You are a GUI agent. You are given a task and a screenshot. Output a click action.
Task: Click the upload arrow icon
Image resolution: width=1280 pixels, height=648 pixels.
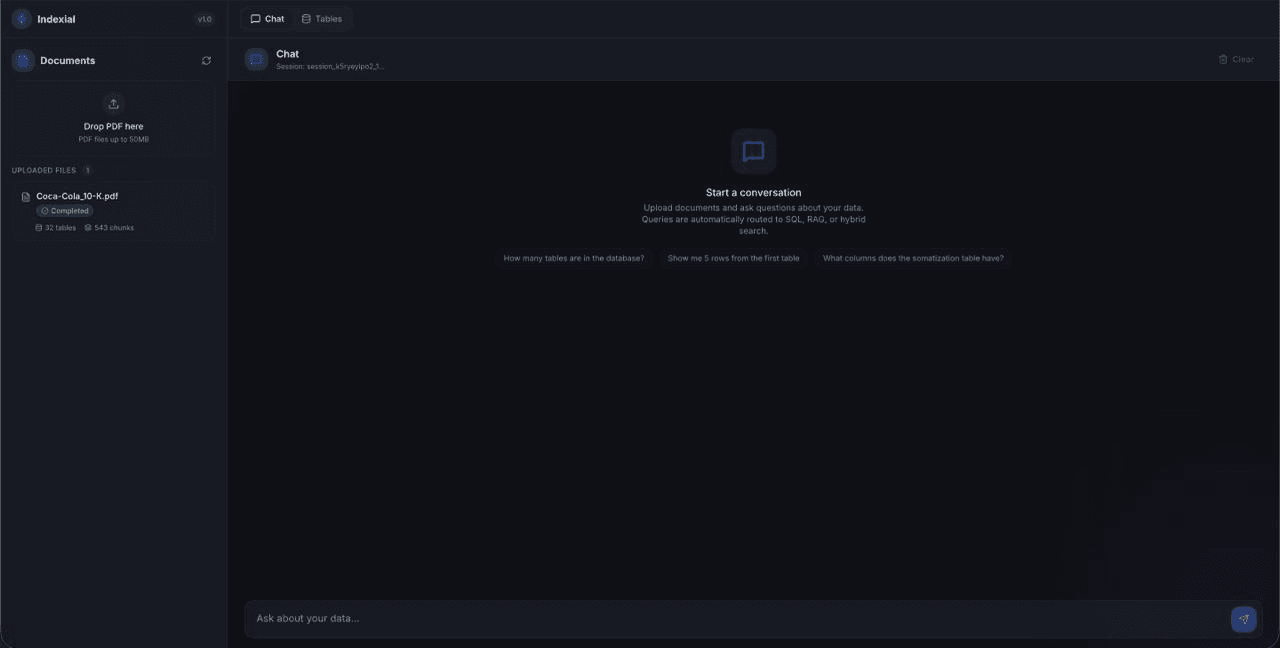113,104
